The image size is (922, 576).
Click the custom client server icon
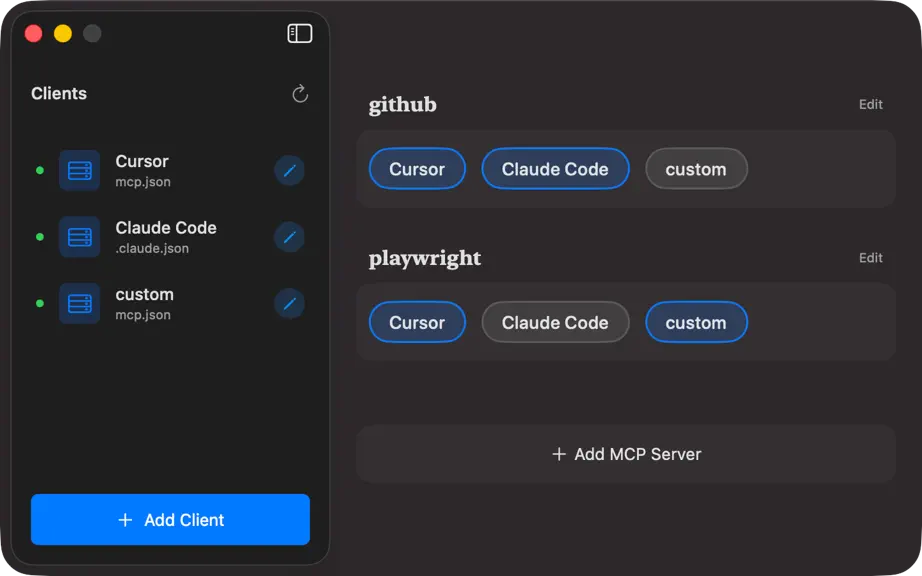click(79, 303)
